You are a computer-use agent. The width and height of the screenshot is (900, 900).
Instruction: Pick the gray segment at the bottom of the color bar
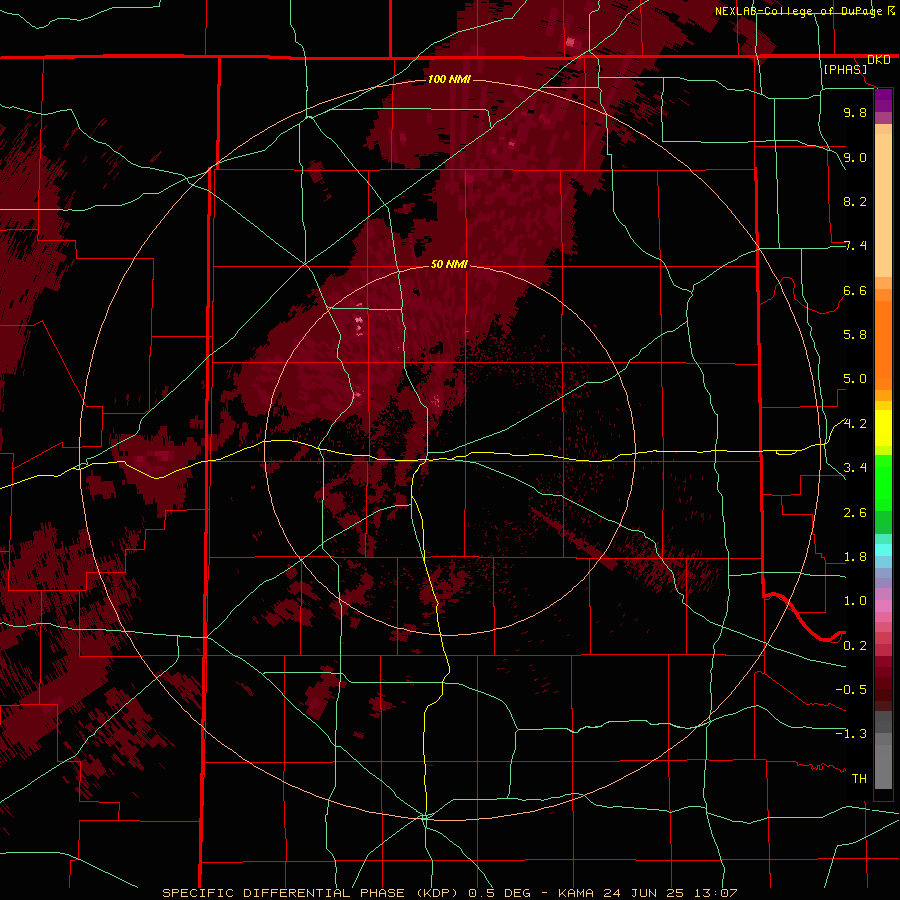point(883,766)
